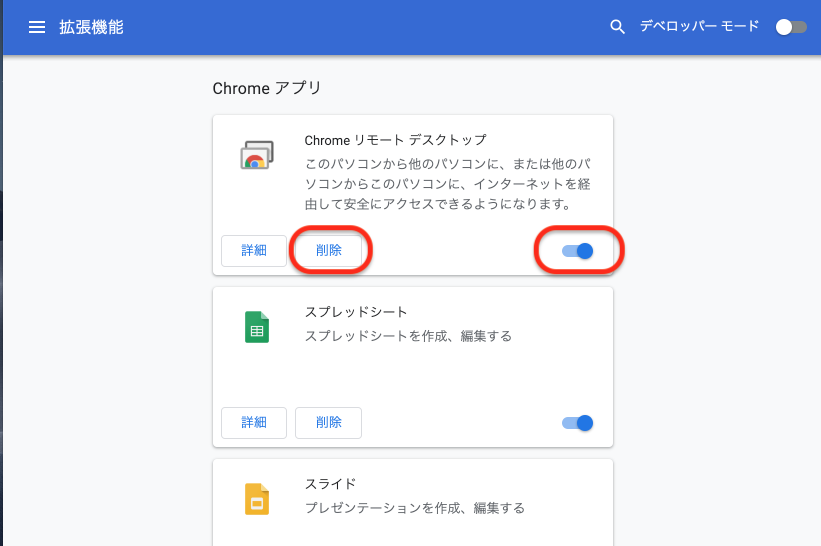821x546 pixels.
Task: Click the Chrome リモート デスクトップ title text
Action: tap(395, 140)
